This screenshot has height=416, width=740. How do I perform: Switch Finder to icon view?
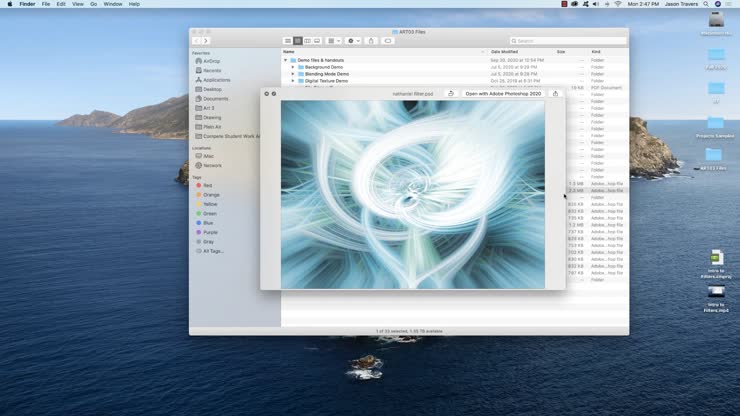pyautogui.click(x=288, y=41)
